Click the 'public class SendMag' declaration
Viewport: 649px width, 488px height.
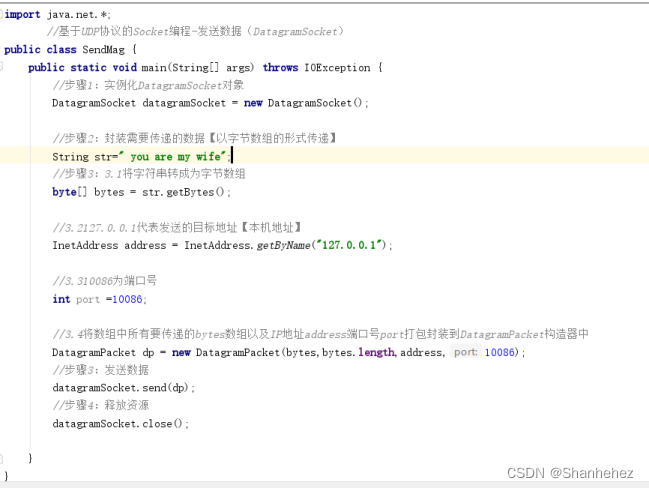tap(64, 50)
